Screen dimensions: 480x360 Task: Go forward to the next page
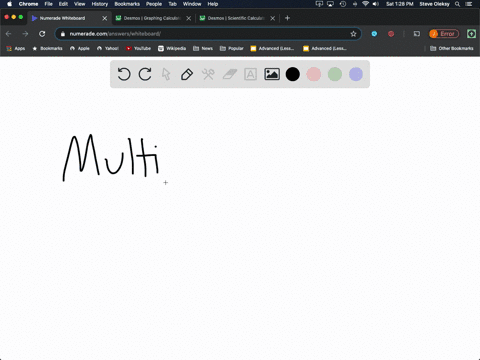tap(25, 34)
